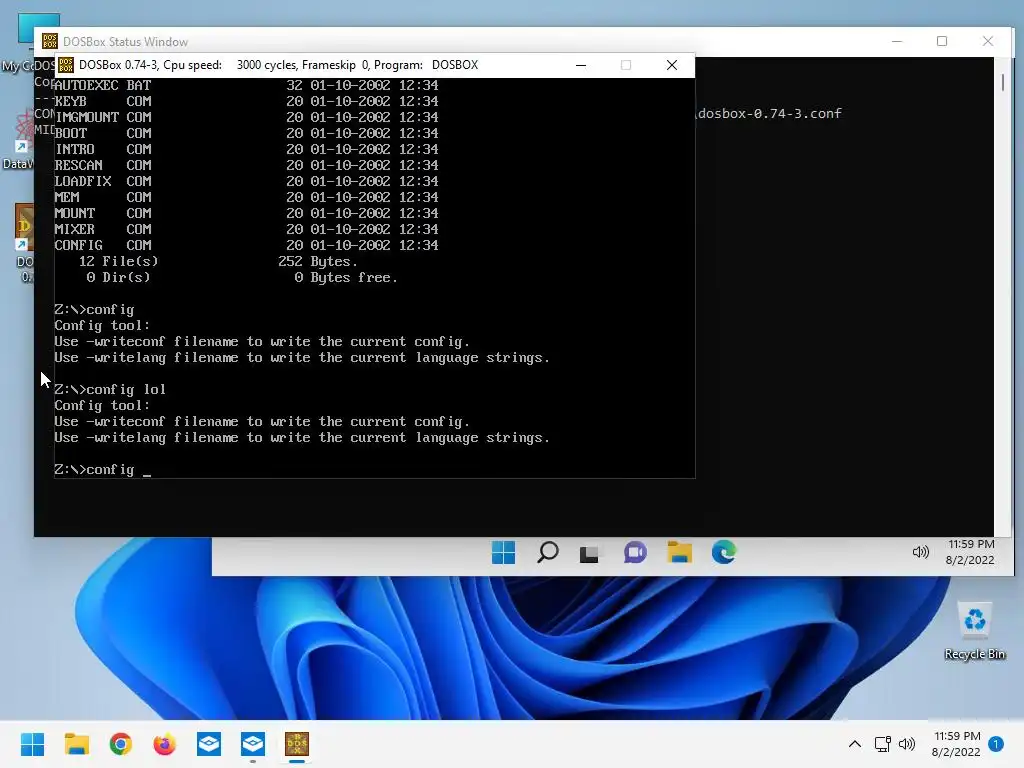Click the 'DOSBox Status Window' title text
This screenshot has height=768, width=1024.
tap(125, 42)
